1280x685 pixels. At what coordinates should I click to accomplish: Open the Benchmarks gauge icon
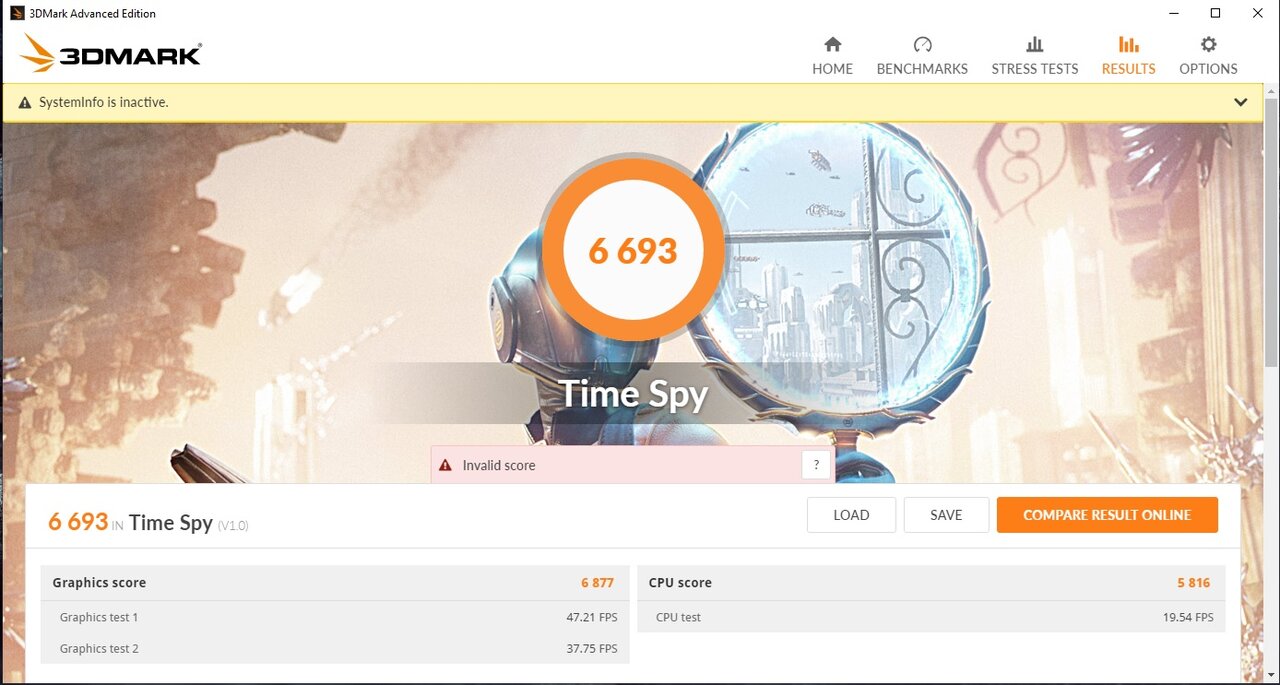[x=922, y=44]
